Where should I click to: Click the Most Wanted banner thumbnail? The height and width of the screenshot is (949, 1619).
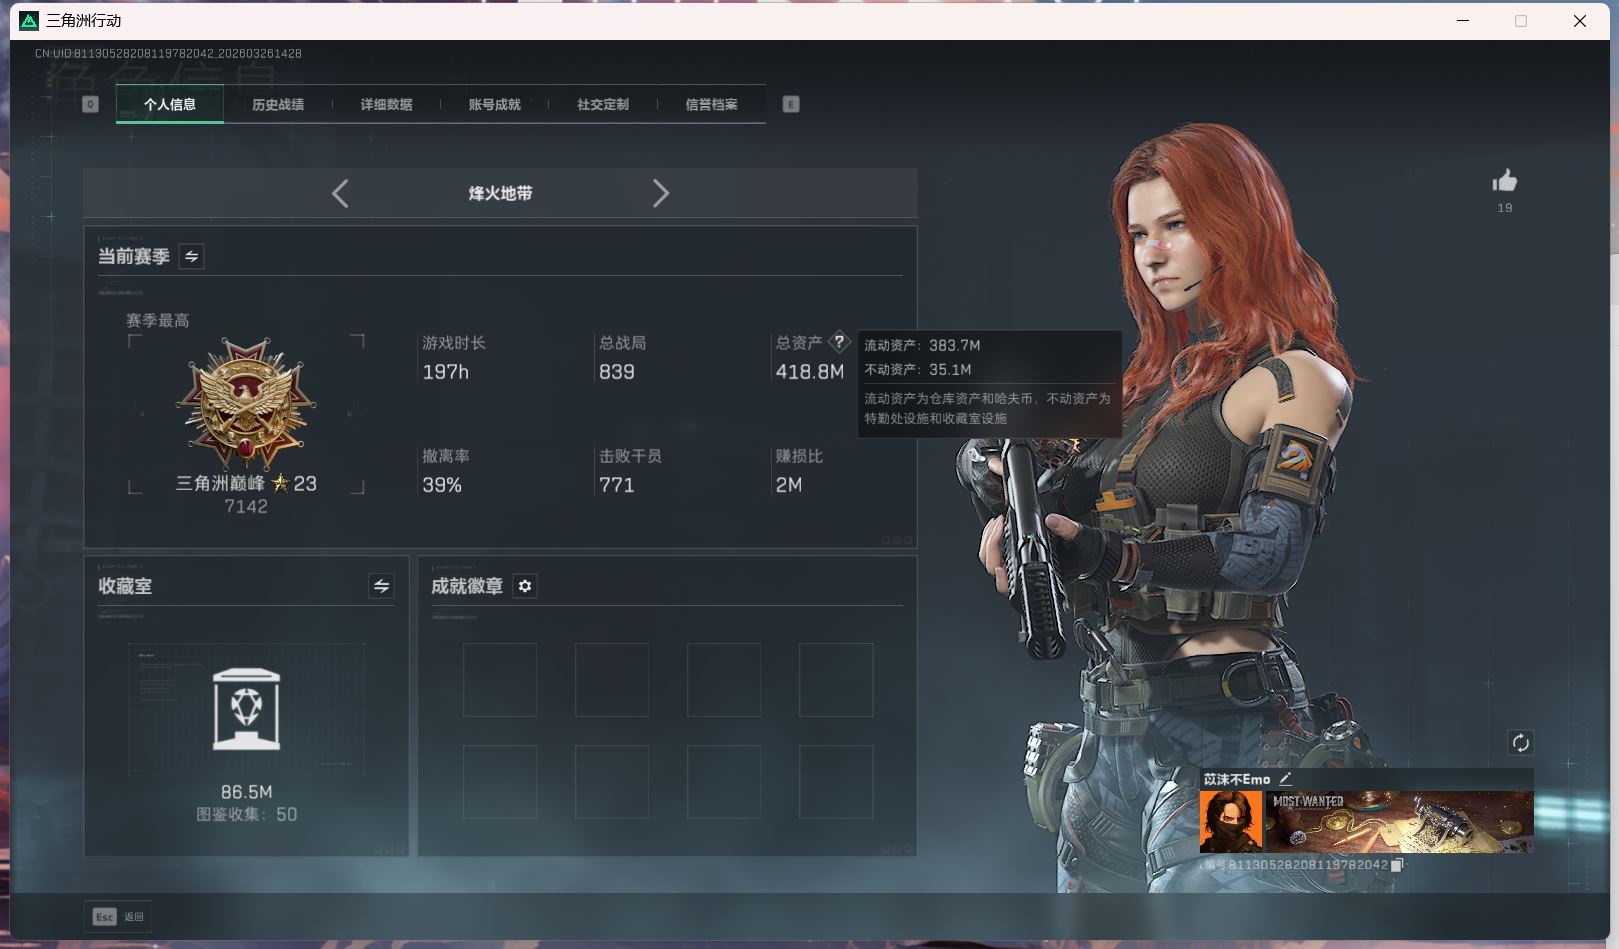pos(1398,822)
